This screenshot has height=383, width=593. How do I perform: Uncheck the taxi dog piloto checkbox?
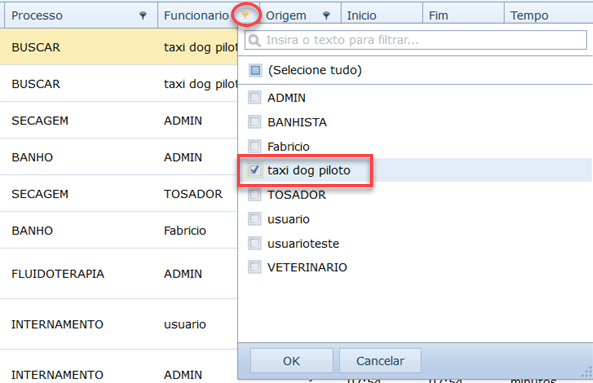[255, 170]
